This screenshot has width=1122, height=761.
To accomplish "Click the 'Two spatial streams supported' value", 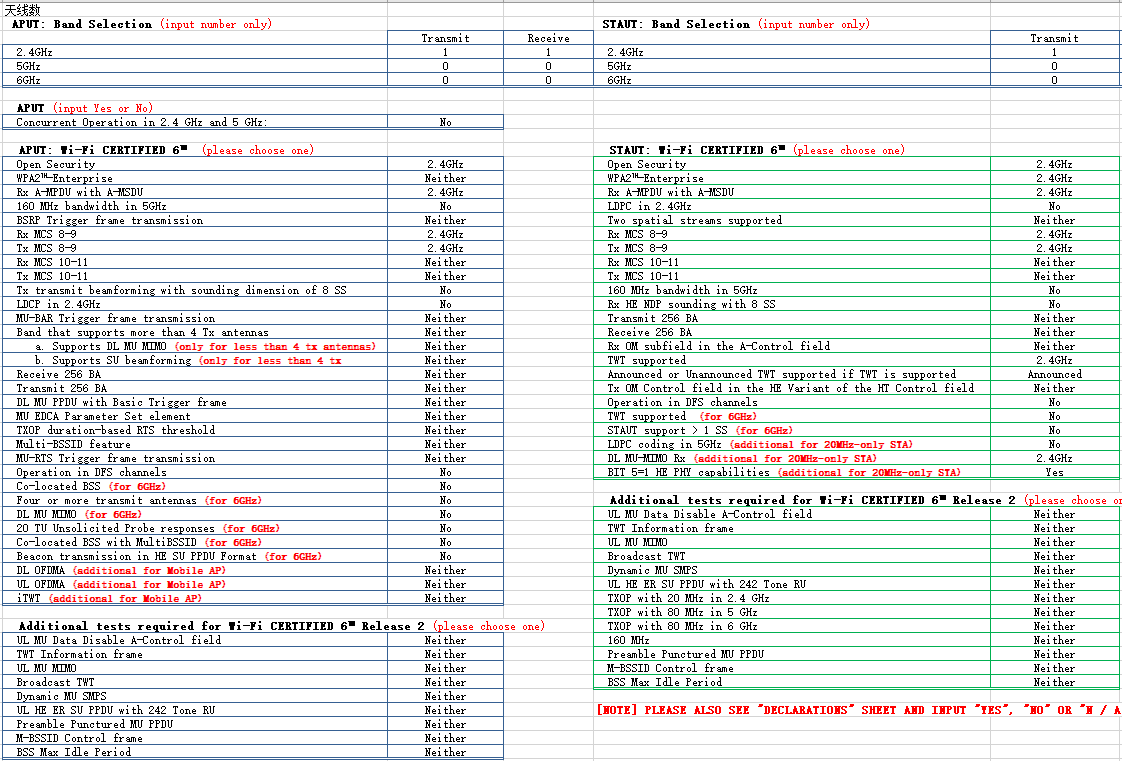I will (1054, 220).
